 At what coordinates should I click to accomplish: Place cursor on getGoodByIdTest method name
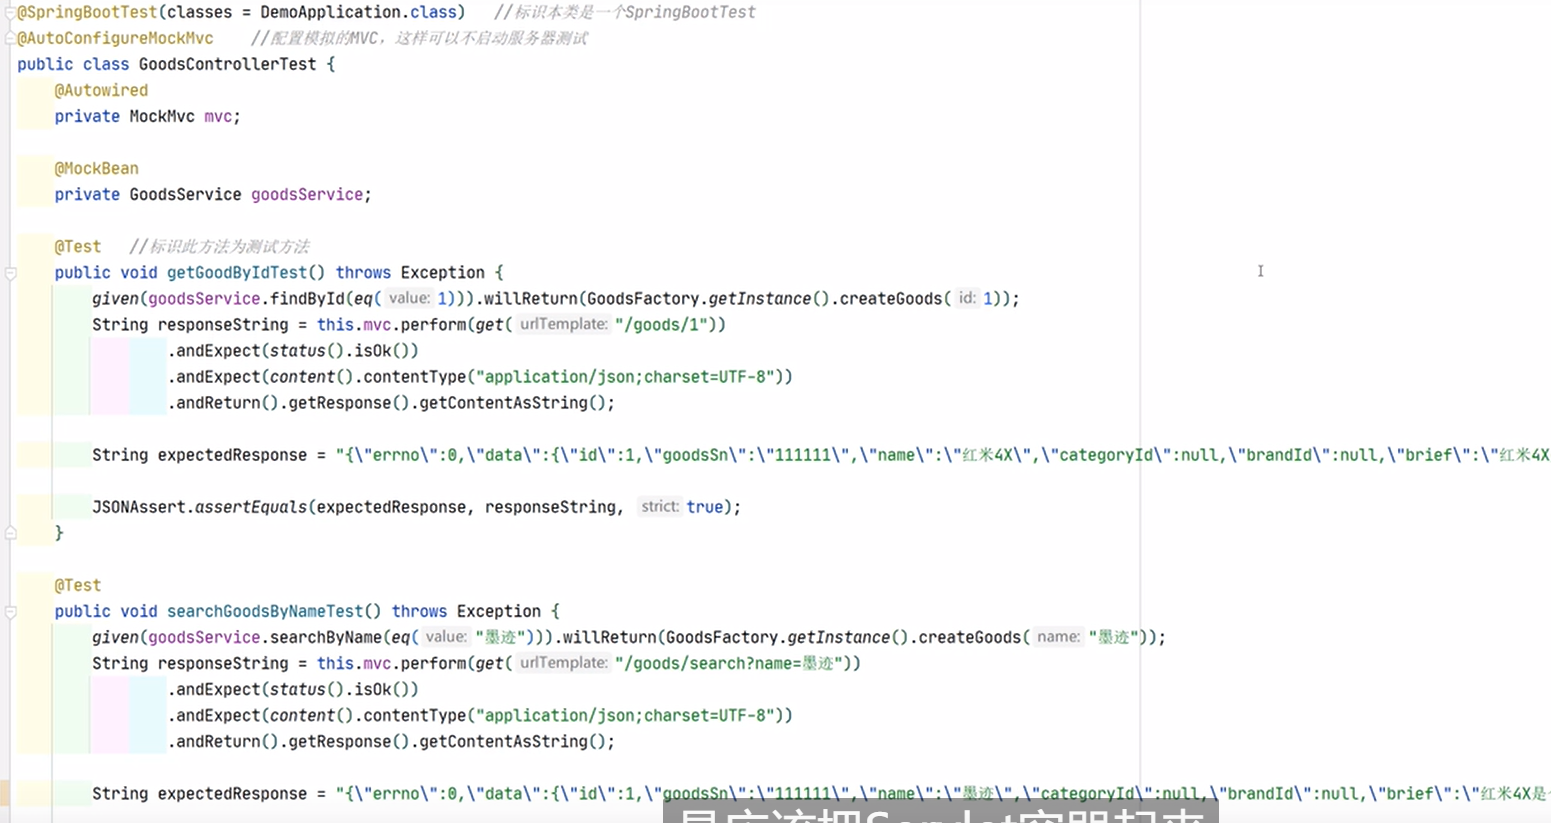pos(237,272)
